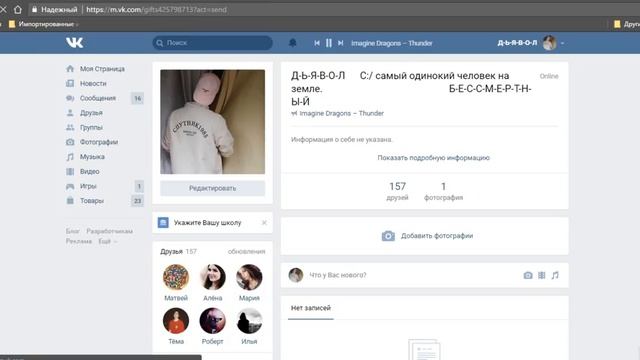Open Группы in sidebar
The image size is (640, 360).
91,128
